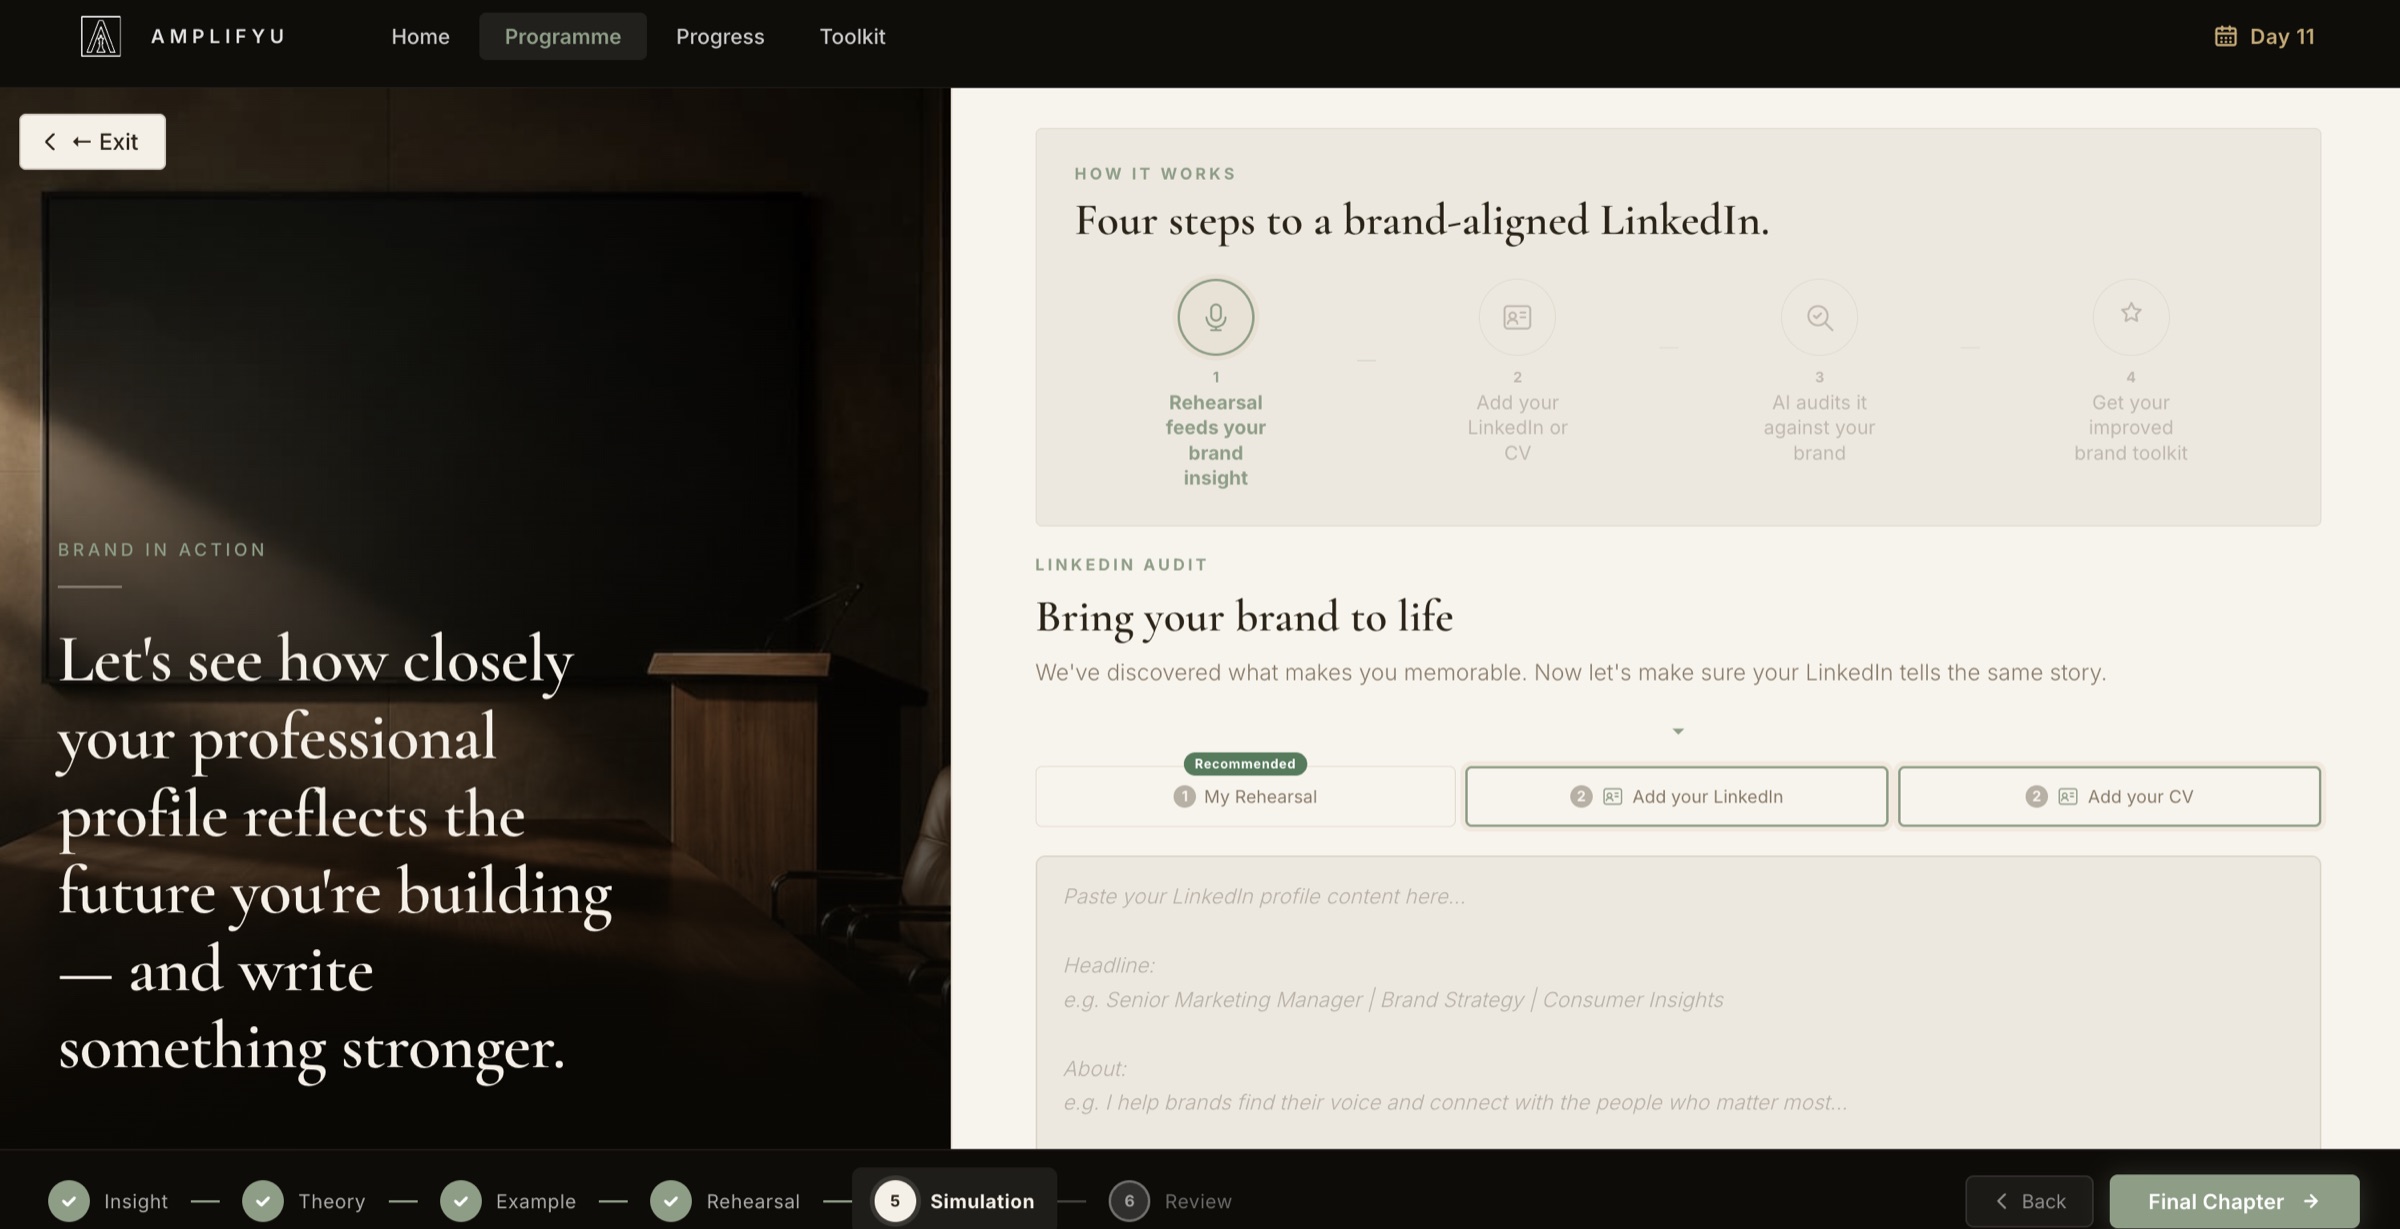Image resolution: width=2400 pixels, height=1229 pixels.
Task: Click the small caret arrow above the tabs
Action: [x=1678, y=732]
